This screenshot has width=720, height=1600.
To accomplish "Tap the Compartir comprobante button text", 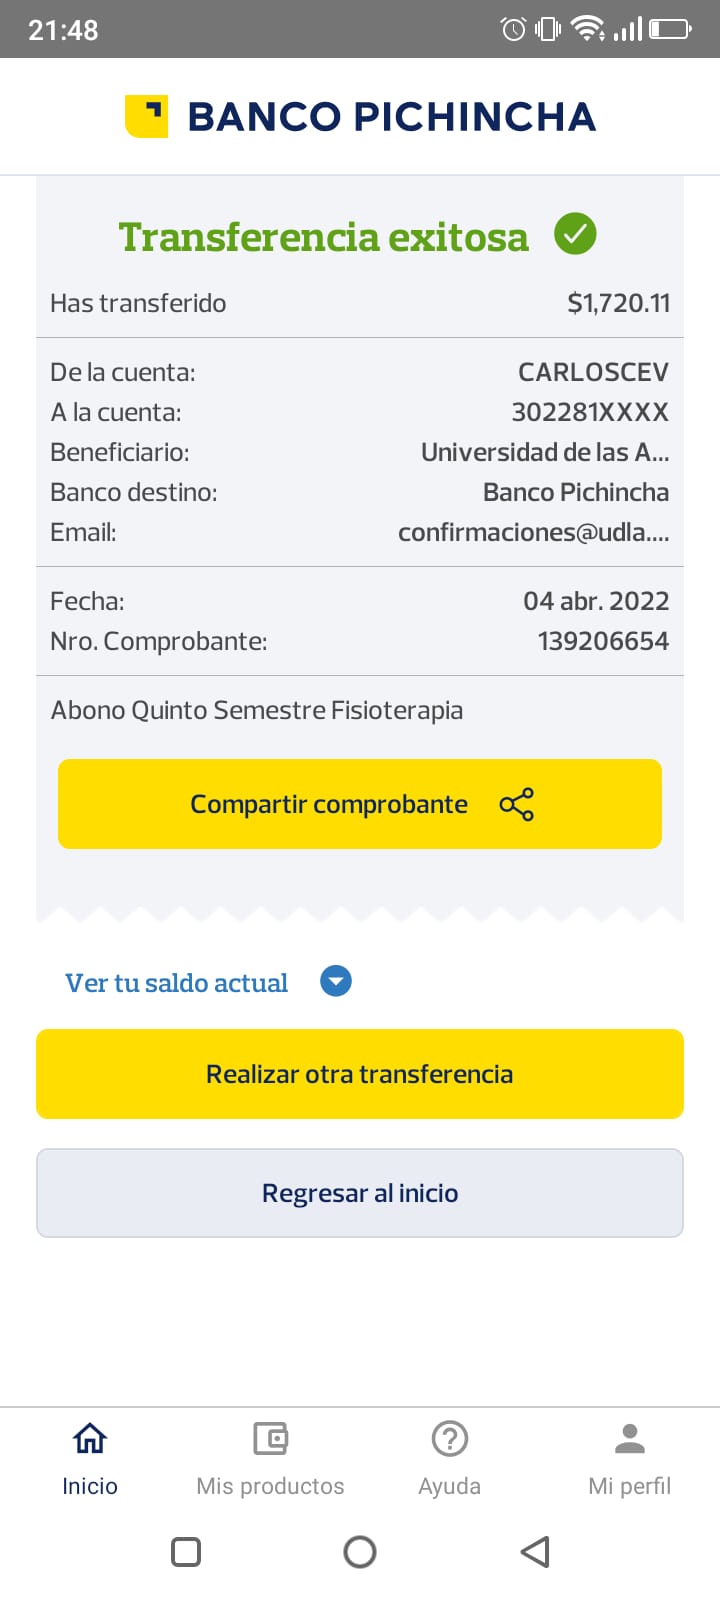I will click(x=329, y=804).
